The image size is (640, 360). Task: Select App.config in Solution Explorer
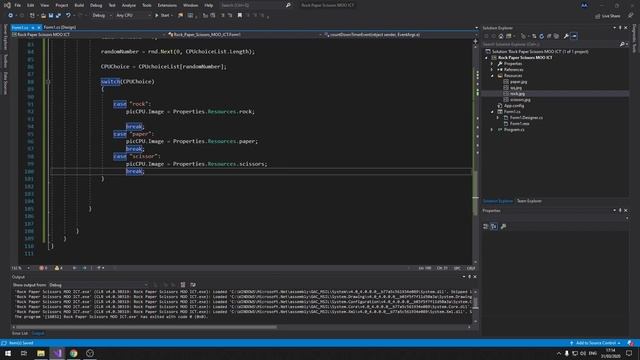point(513,106)
